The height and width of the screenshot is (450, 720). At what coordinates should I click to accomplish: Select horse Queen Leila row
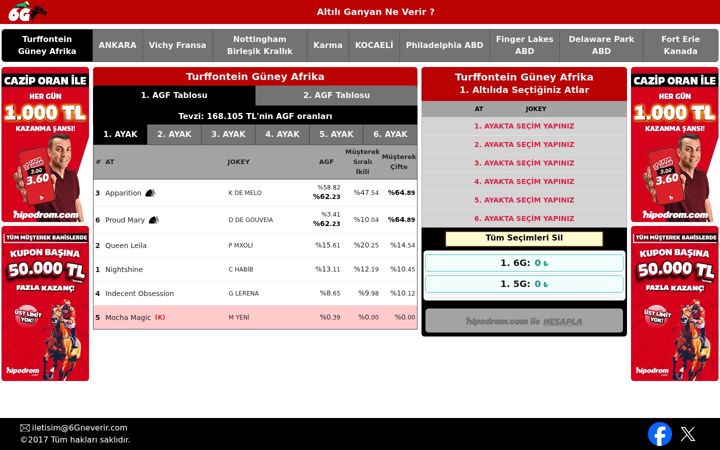click(255, 245)
